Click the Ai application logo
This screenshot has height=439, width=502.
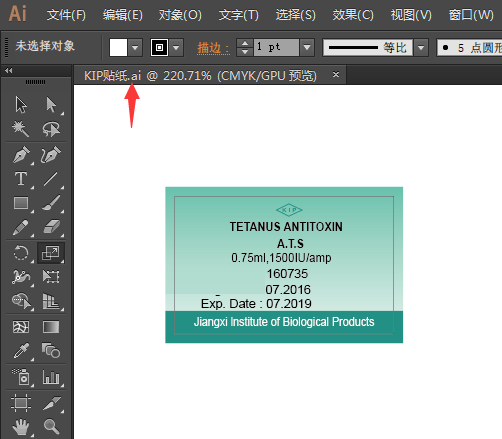17,14
